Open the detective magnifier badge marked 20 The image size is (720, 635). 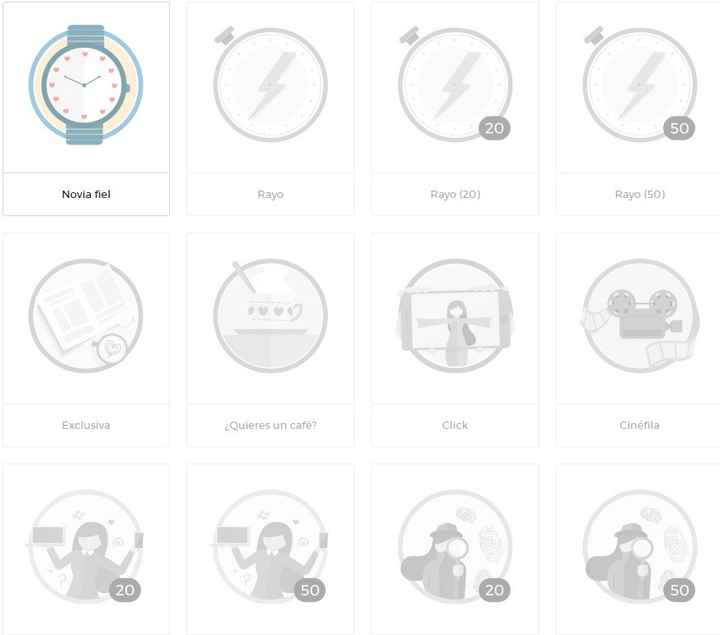455,546
